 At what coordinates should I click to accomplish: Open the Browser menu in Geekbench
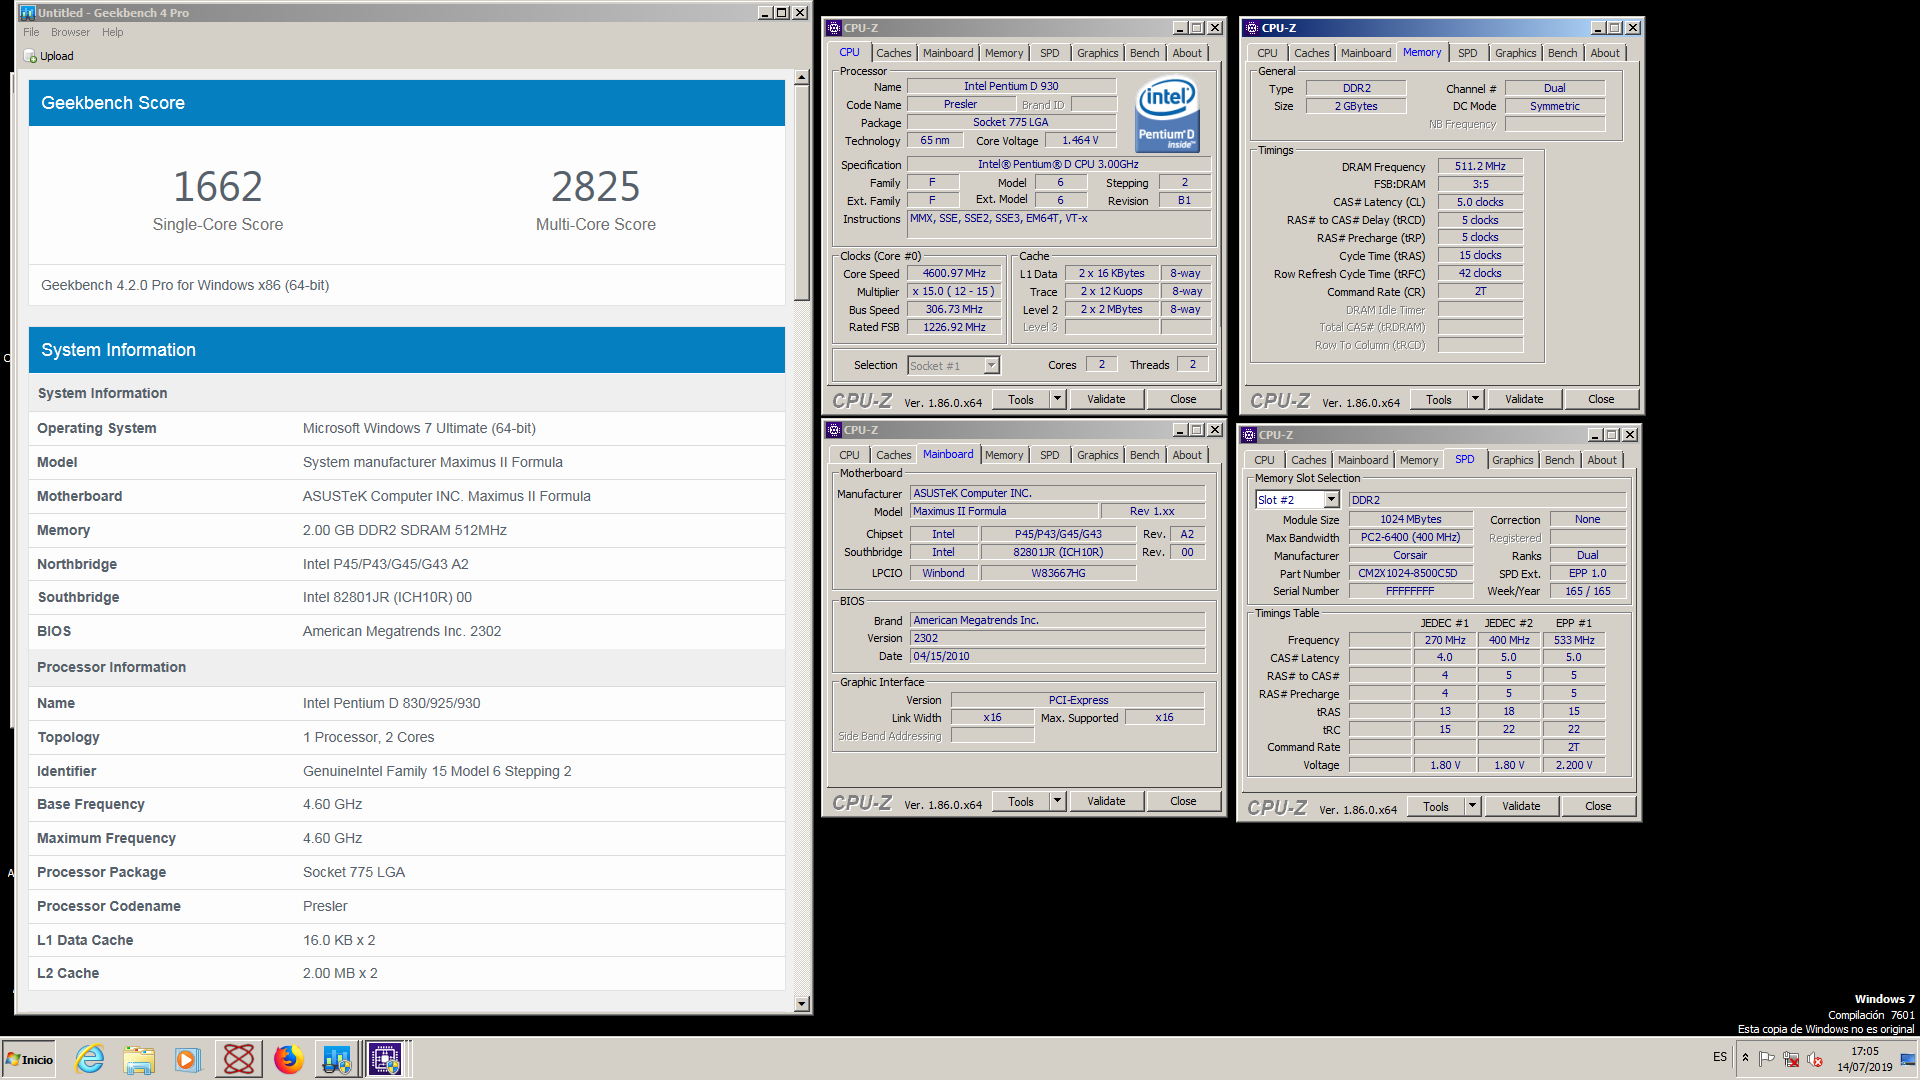click(x=70, y=32)
